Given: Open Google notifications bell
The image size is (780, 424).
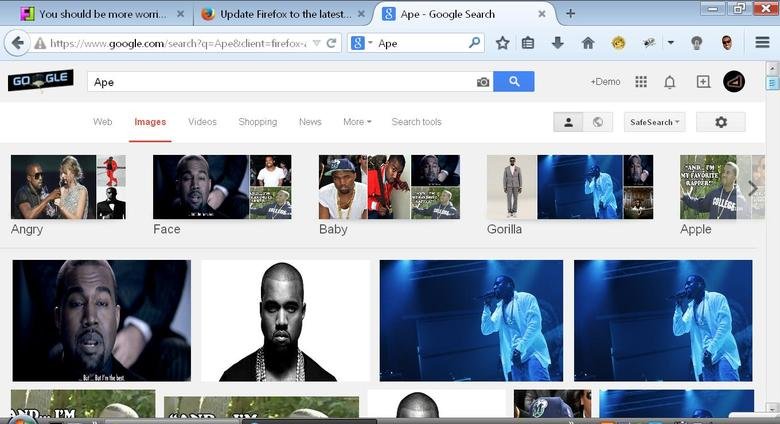Looking at the screenshot, I should pyautogui.click(x=670, y=82).
